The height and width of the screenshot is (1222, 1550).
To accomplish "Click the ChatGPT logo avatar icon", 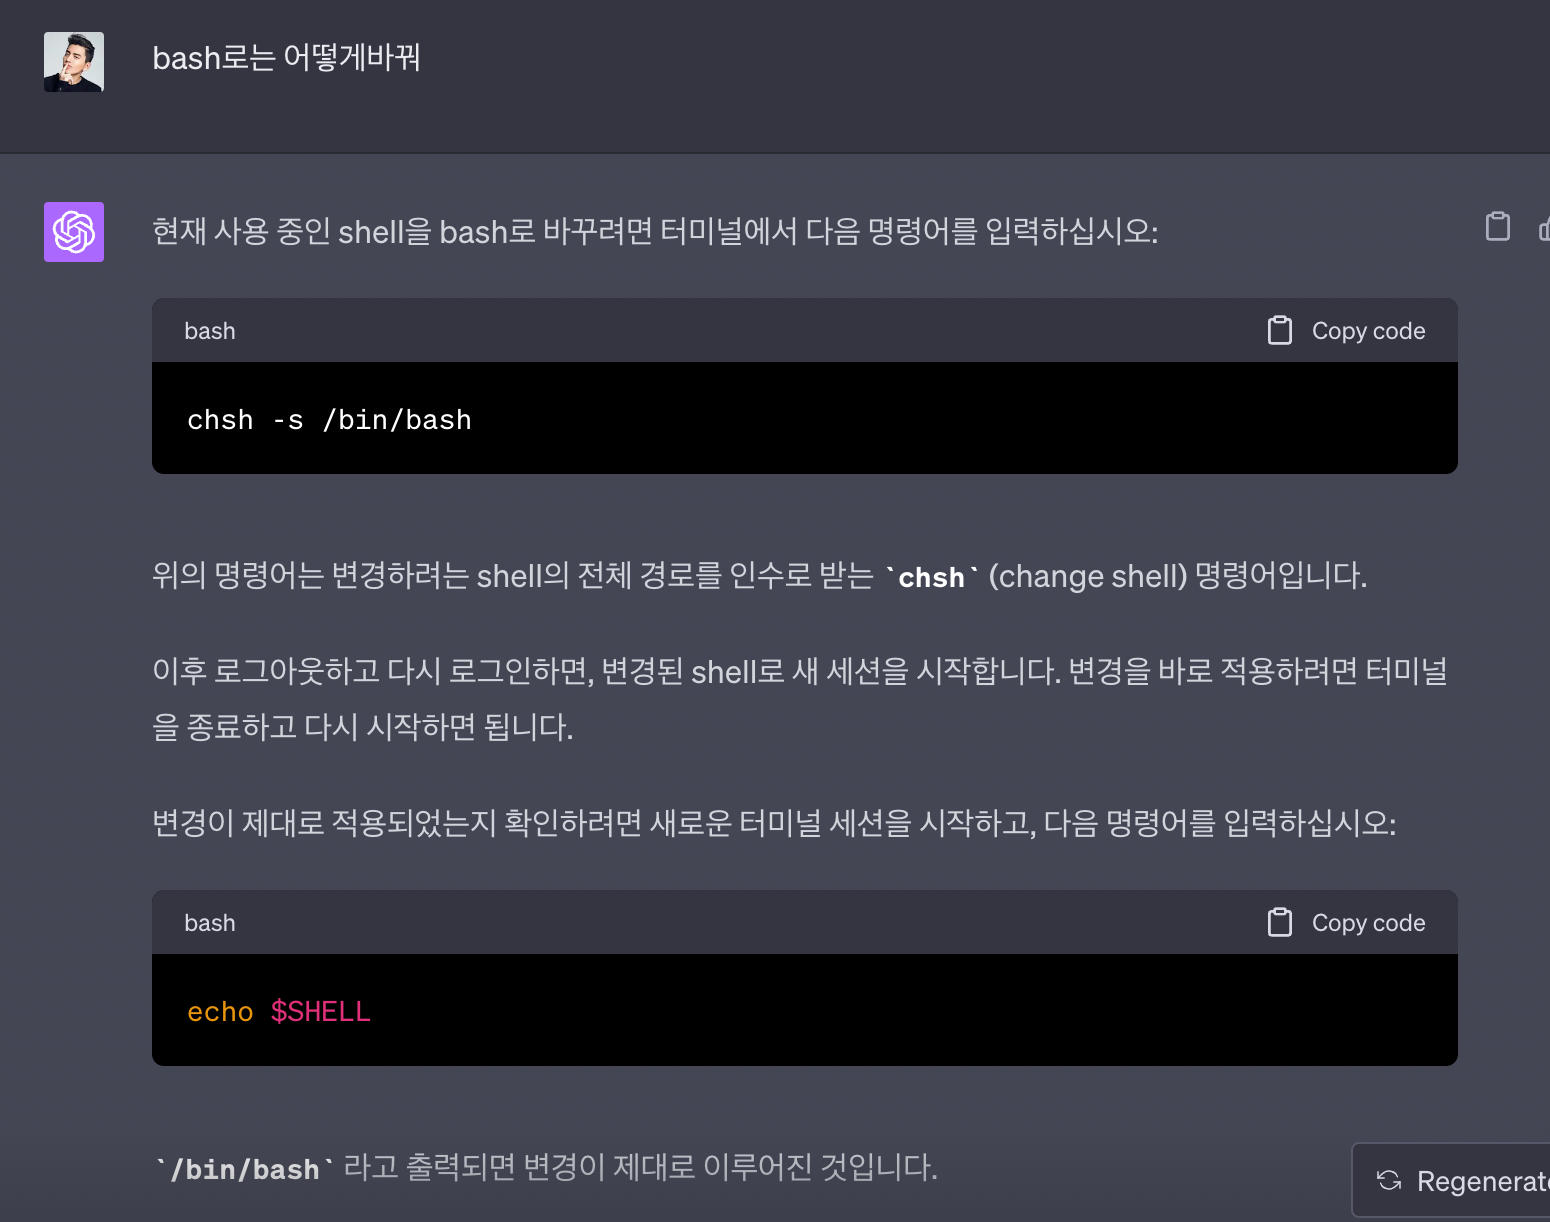I will pos(74,232).
